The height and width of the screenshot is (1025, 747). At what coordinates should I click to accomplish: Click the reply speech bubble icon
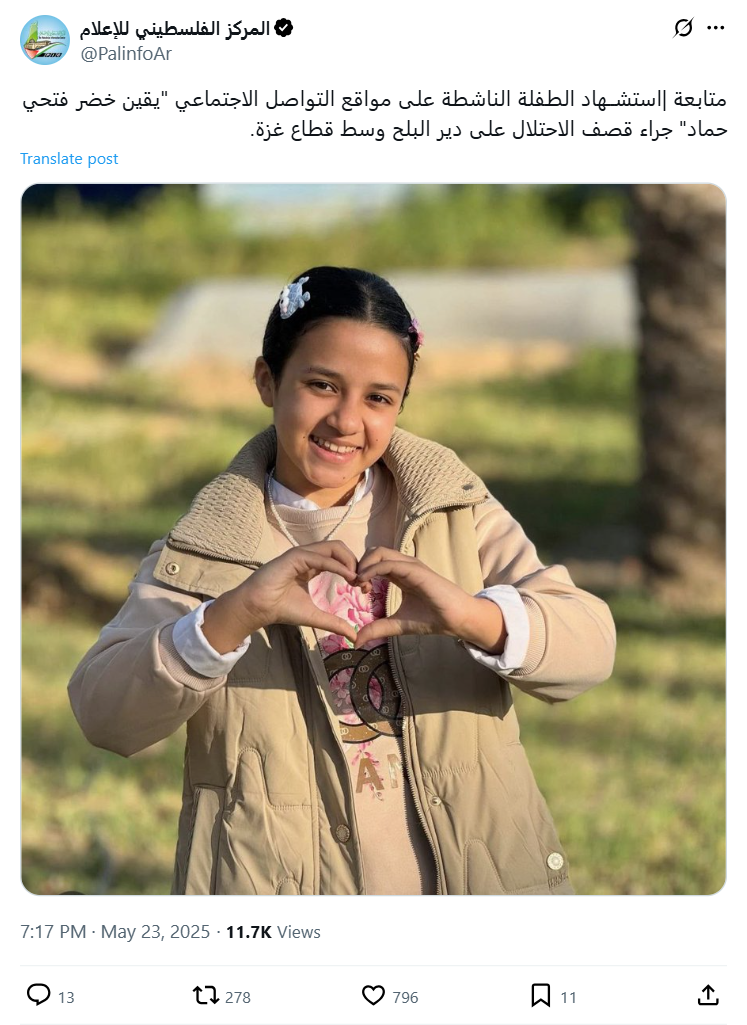(39, 996)
